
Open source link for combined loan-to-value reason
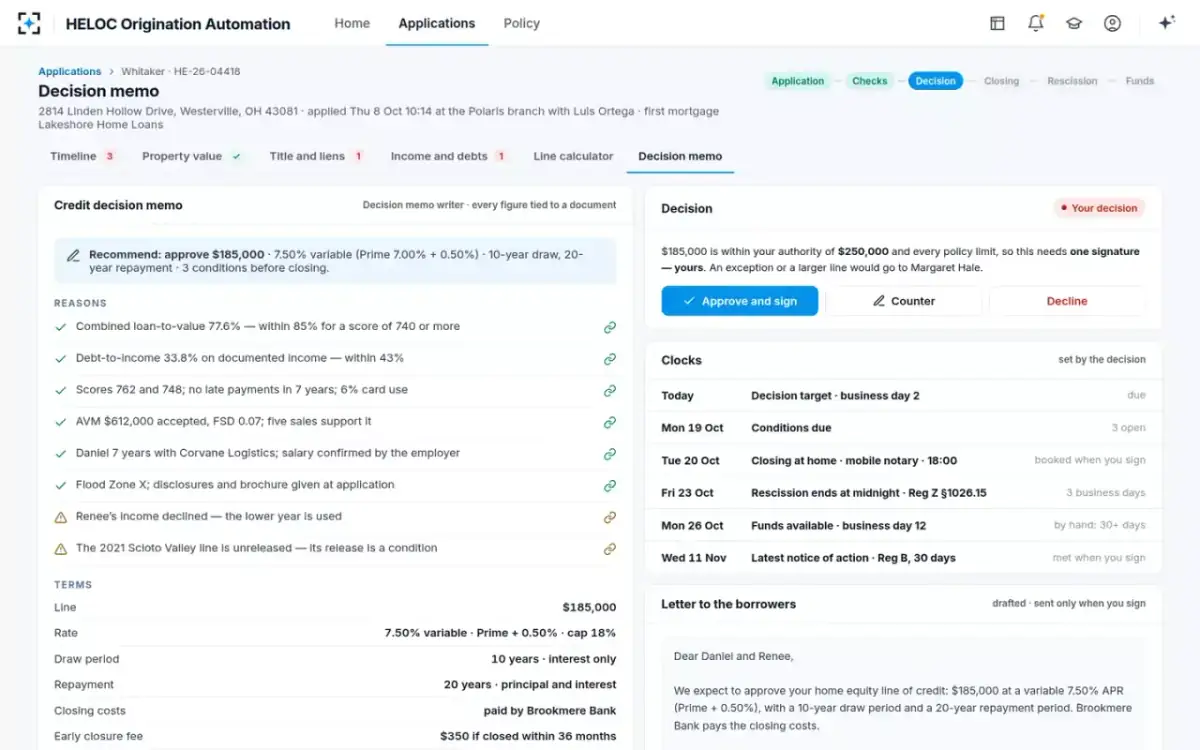(x=610, y=327)
